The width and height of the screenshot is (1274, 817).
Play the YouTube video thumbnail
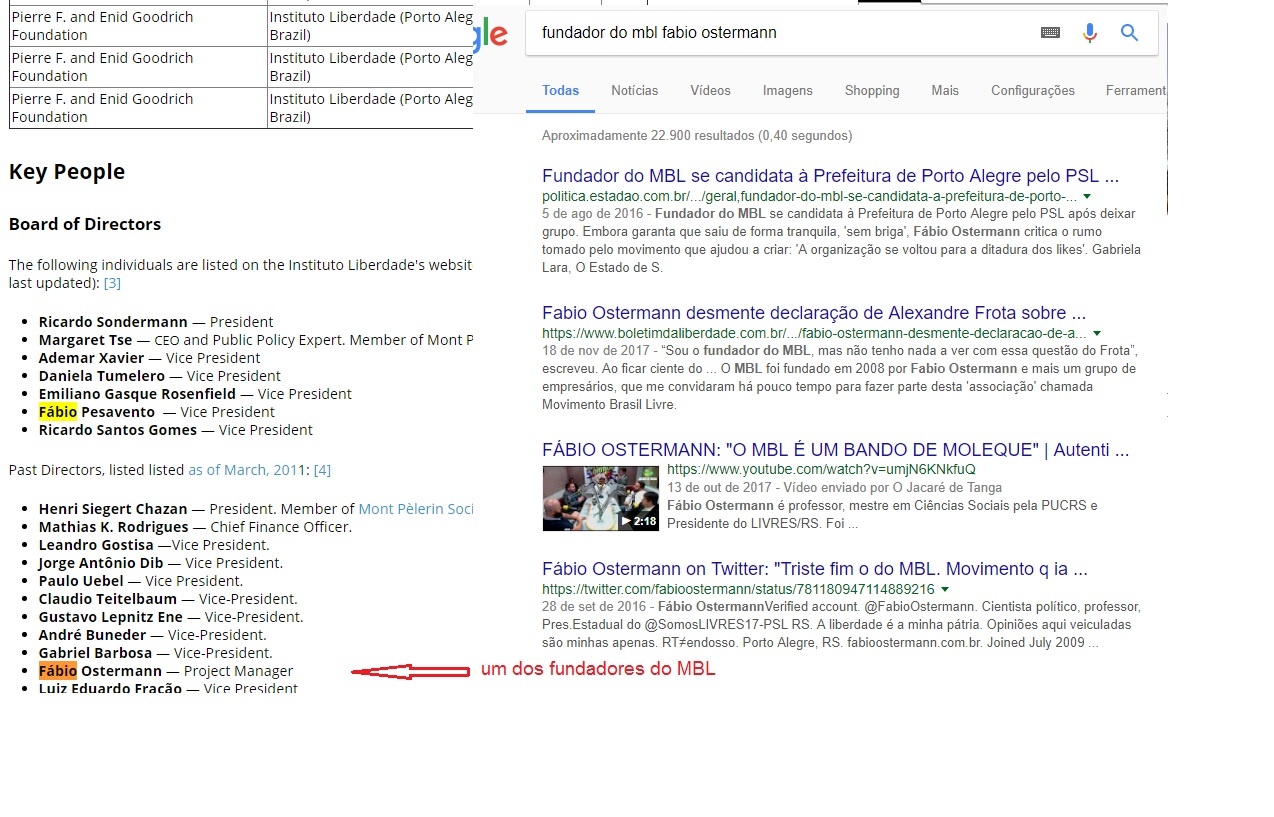600,497
